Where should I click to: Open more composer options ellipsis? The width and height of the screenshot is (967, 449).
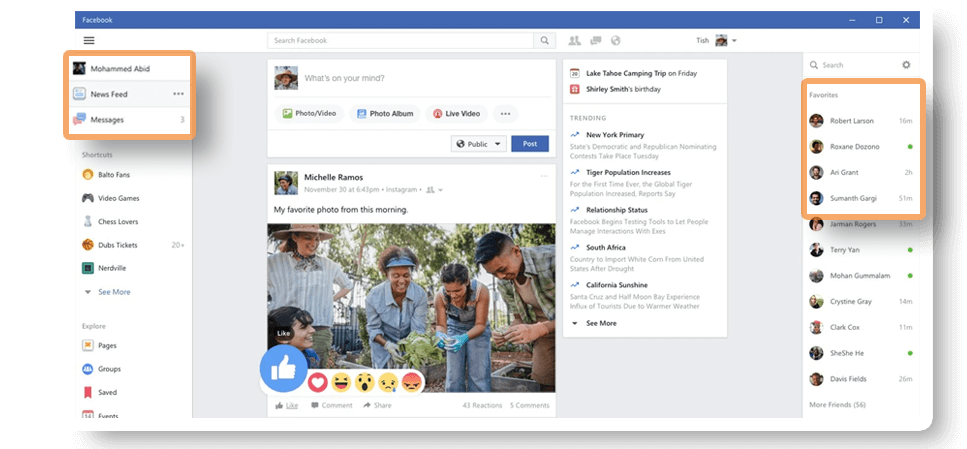pyautogui.click(x=505, y=113)
